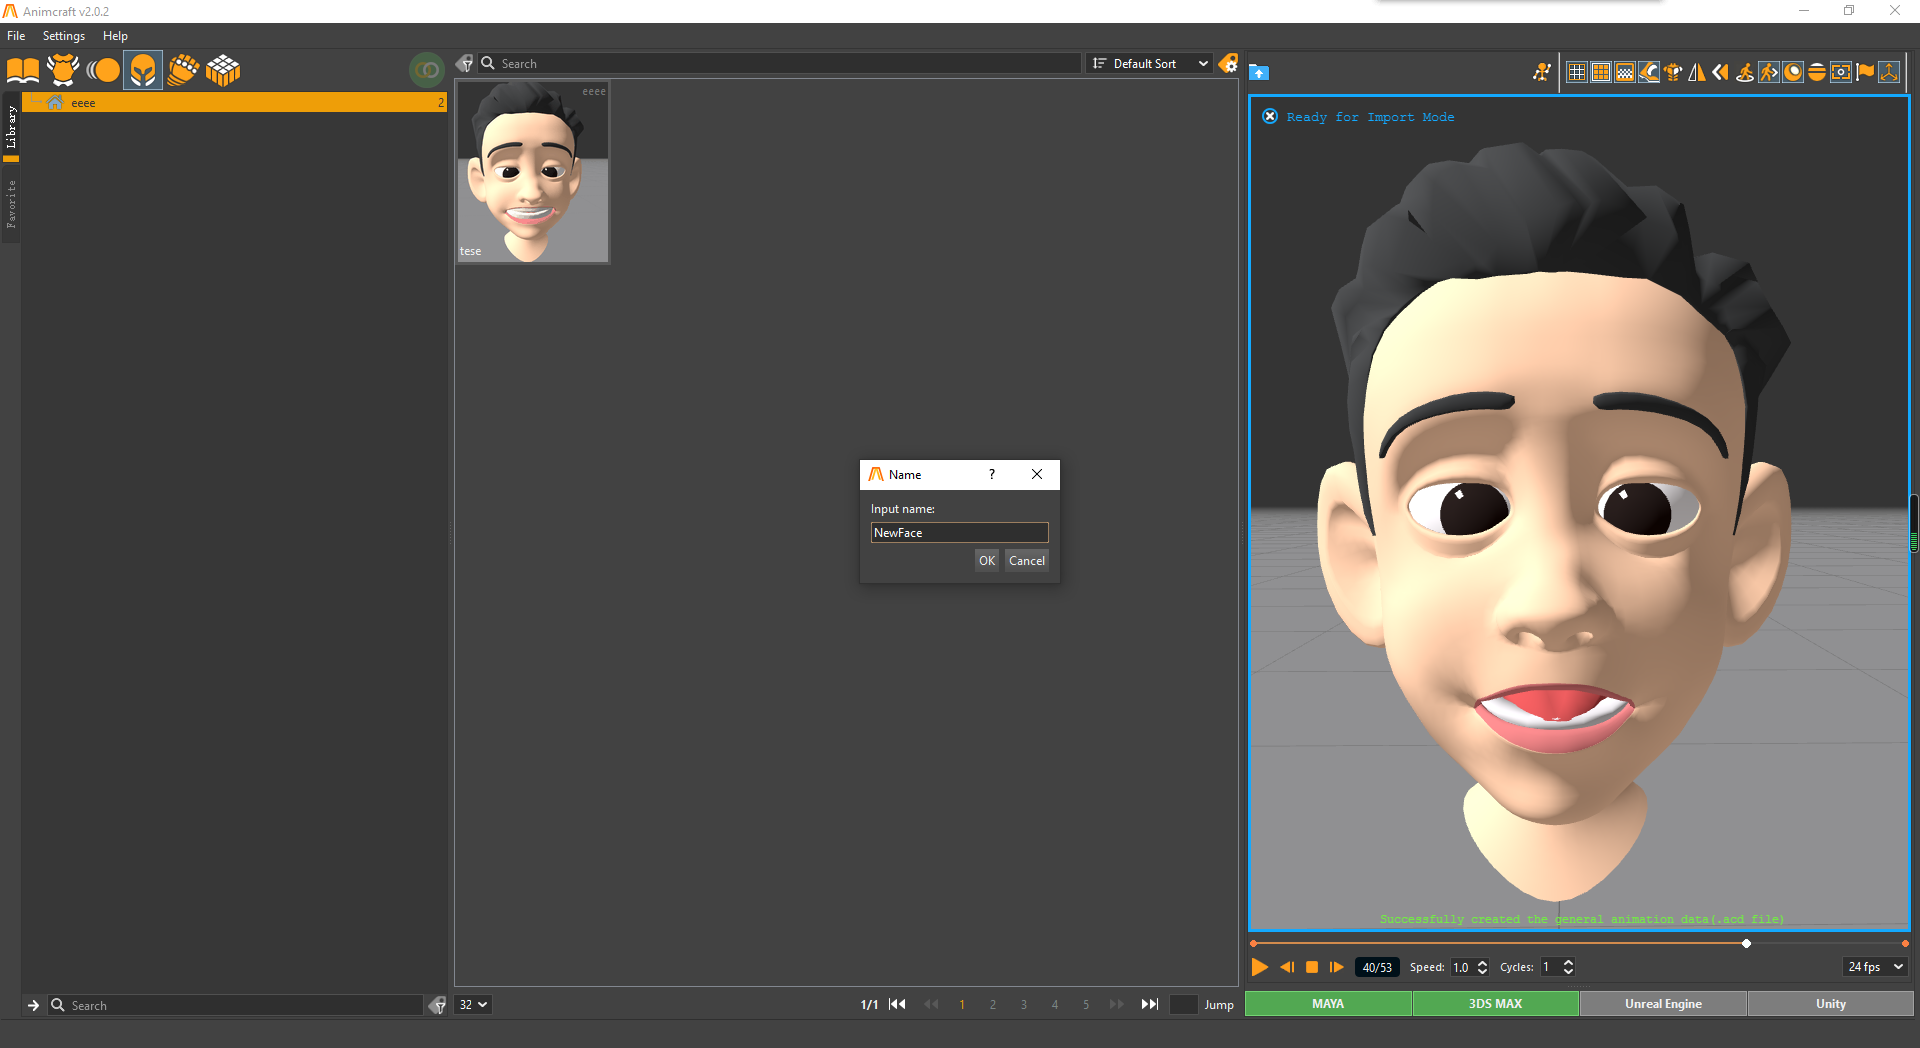The width and height of the screenshot is (1920, 1048).
Task: Confirm the name with OK
Action: click(987, 561)
